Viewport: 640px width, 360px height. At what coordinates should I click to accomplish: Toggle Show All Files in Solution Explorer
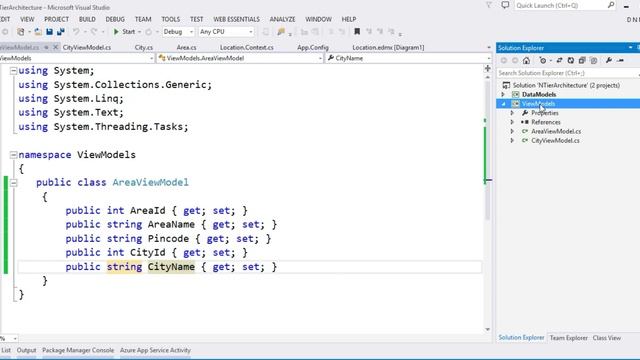pyautogui.click(x=593, y=60)
